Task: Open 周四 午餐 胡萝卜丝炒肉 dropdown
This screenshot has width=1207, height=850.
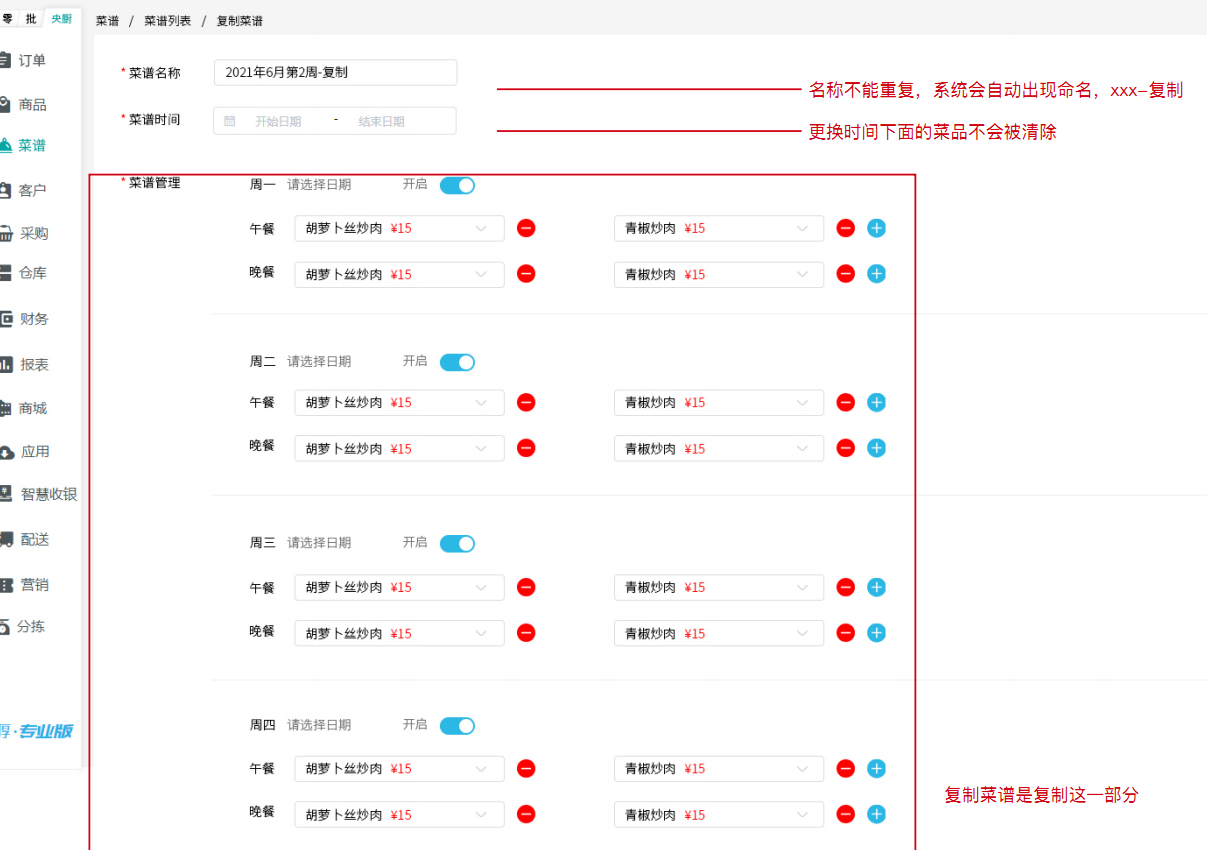Action: (x=399, y=769)
